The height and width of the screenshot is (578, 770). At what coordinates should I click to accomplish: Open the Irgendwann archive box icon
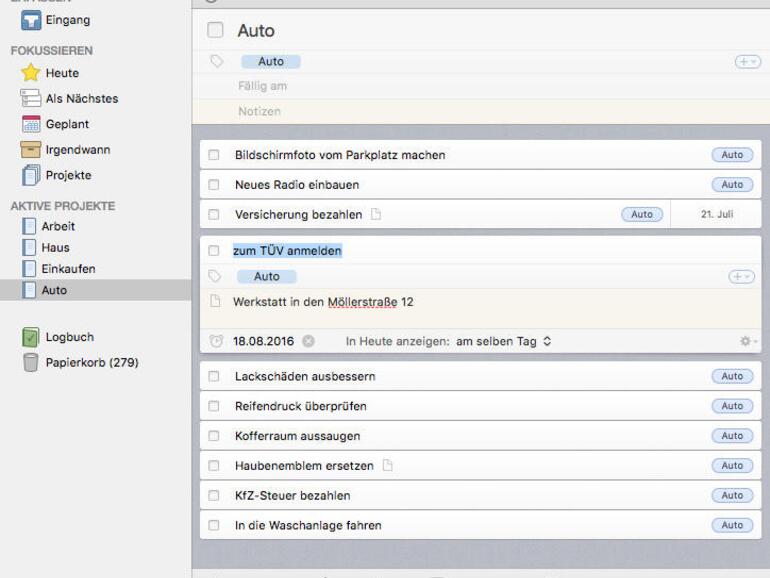pos(31,150)
